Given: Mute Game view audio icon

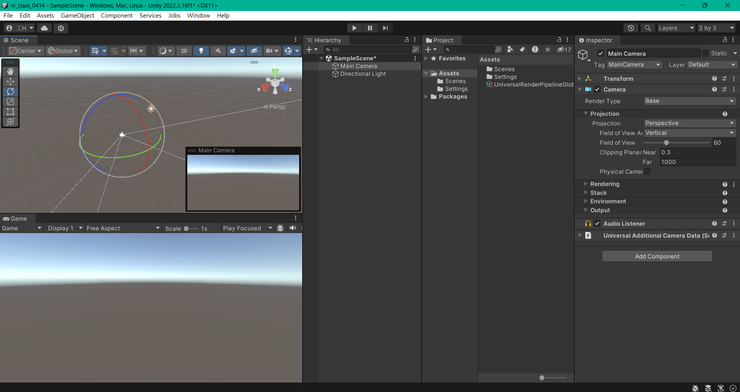Looking at the screenshot, I should coord(293,228).
